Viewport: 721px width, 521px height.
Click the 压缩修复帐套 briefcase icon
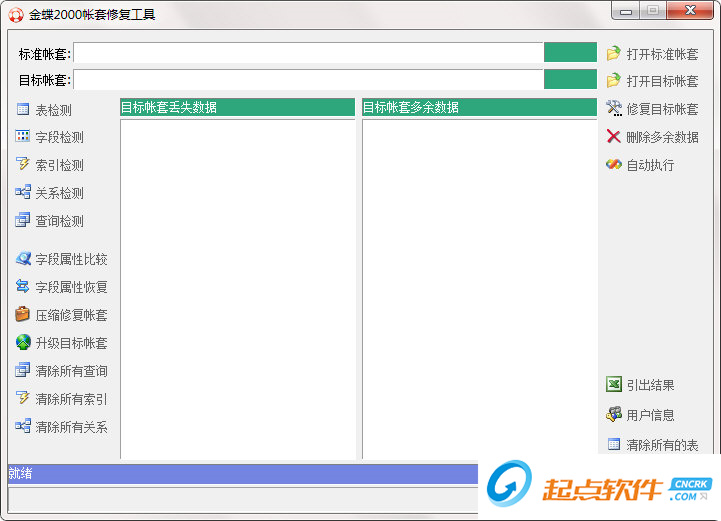click(x=23, y=314)
